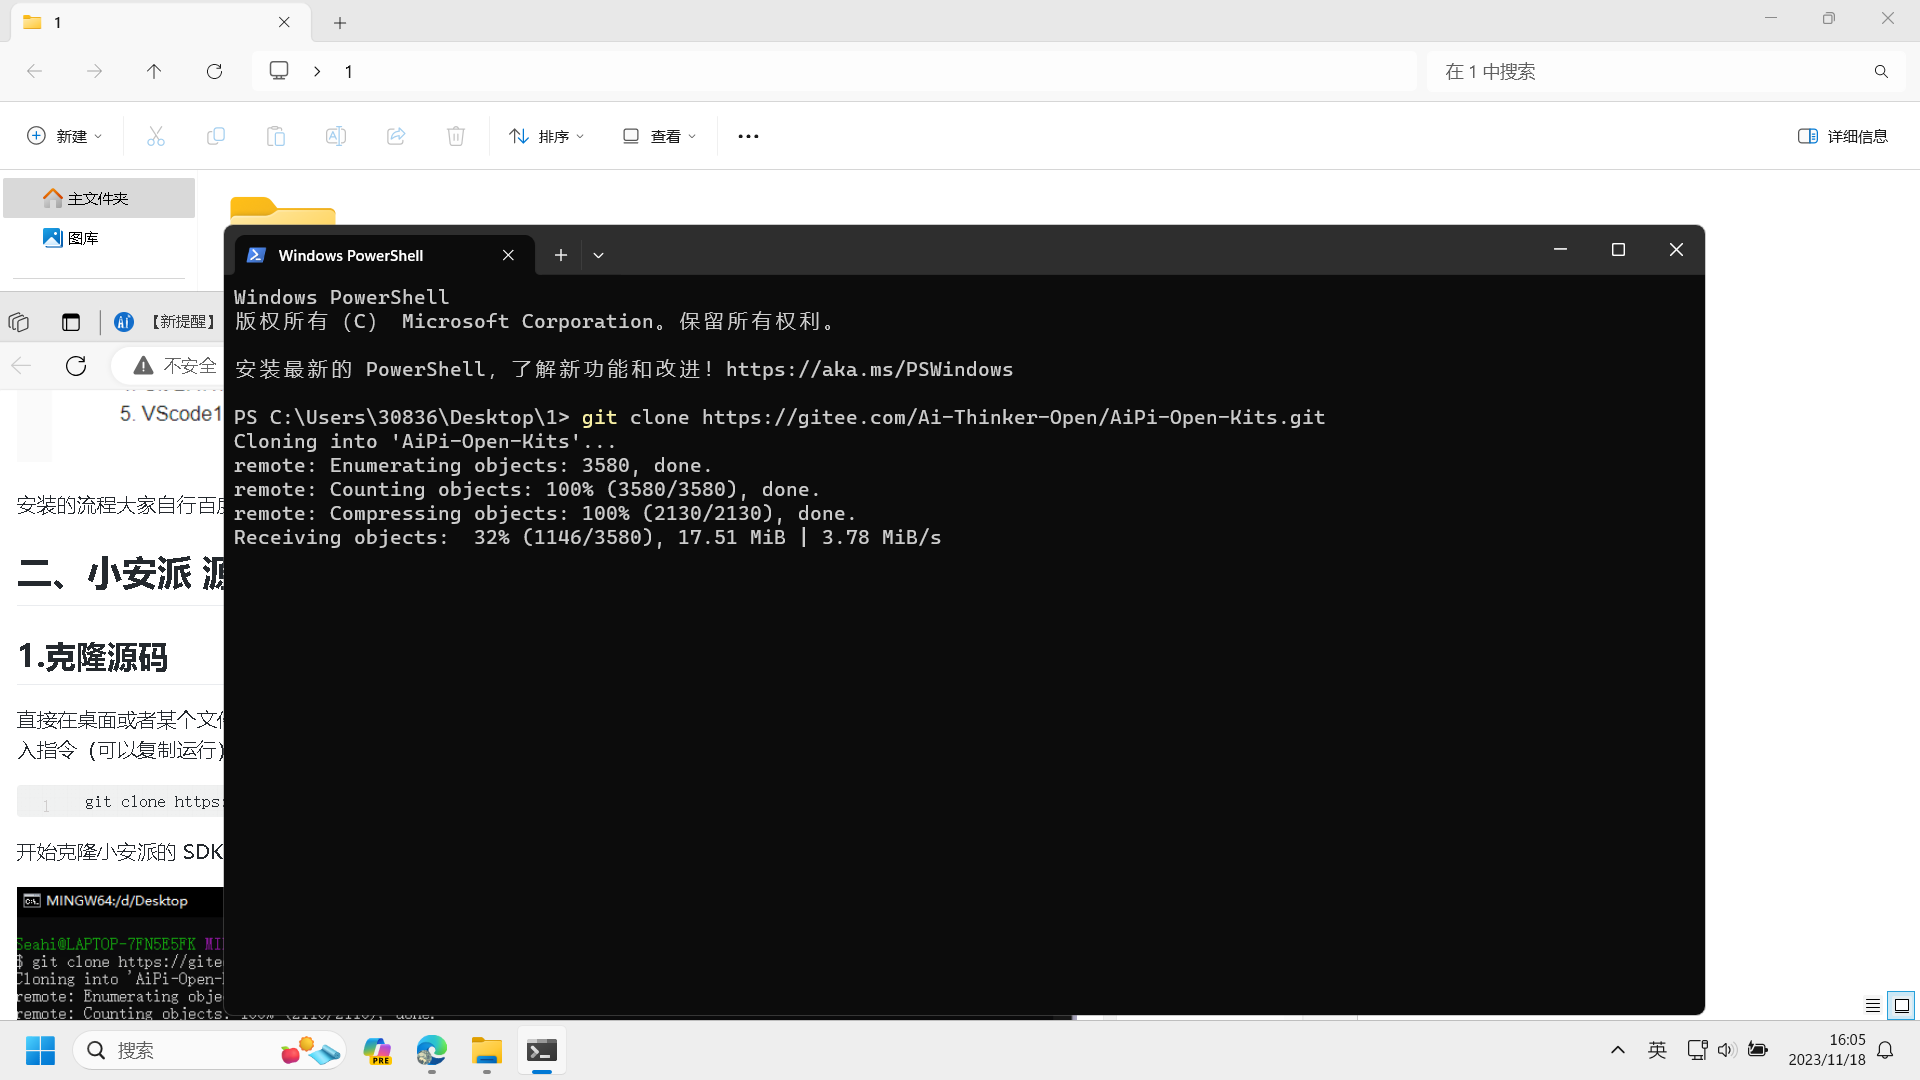
Task: Go up one folder level in Explorer
Action: [154, 71]
